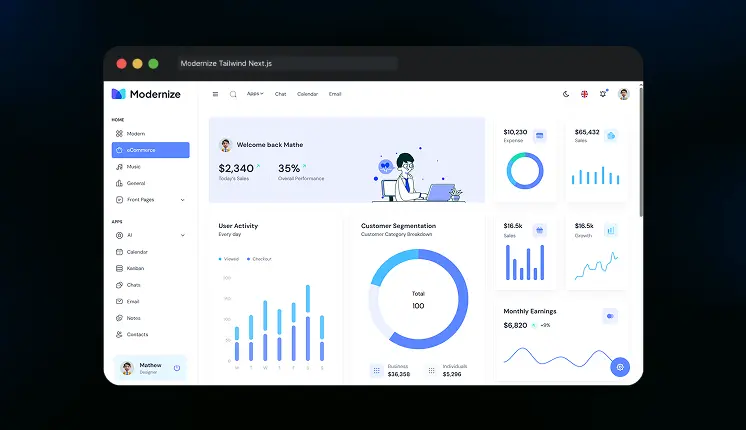The height and width of the screenshot is (430, 746).
Task: Click the Contacts person icon
Action: coord(119,334)
